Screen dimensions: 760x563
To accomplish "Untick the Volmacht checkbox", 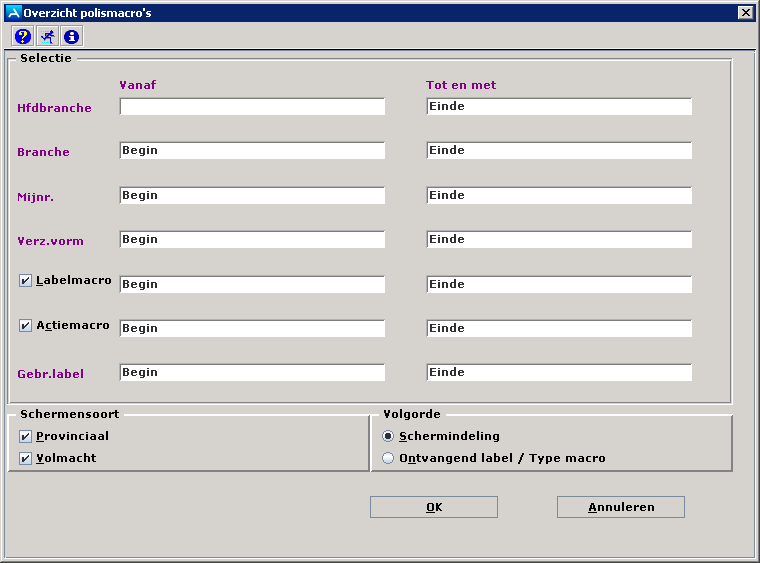I will [26, 458].
